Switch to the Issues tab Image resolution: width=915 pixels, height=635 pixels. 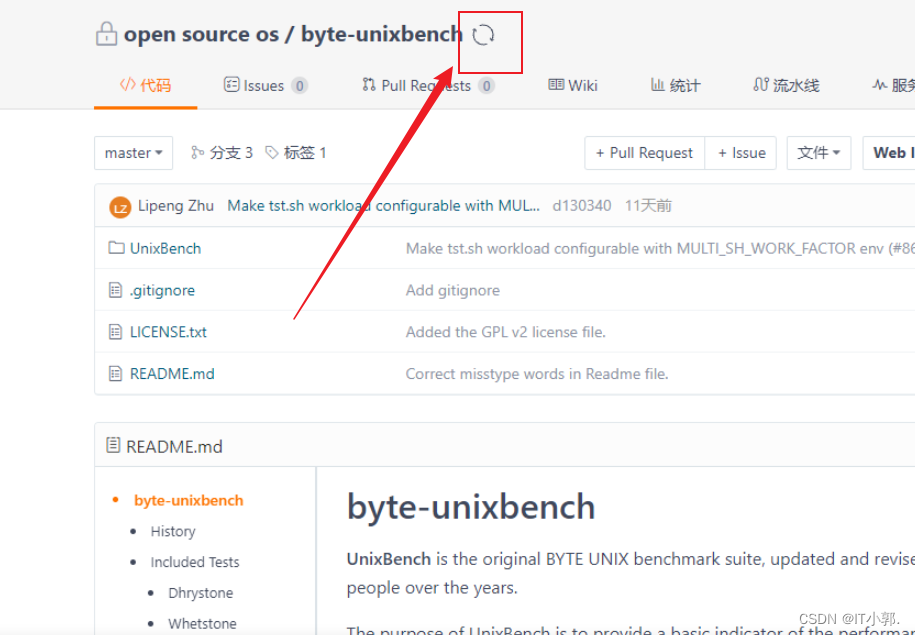266,86
